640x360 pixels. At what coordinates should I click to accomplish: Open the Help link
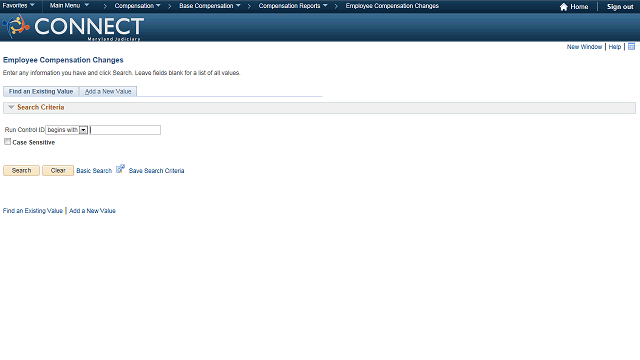click(x=615, y=47)
